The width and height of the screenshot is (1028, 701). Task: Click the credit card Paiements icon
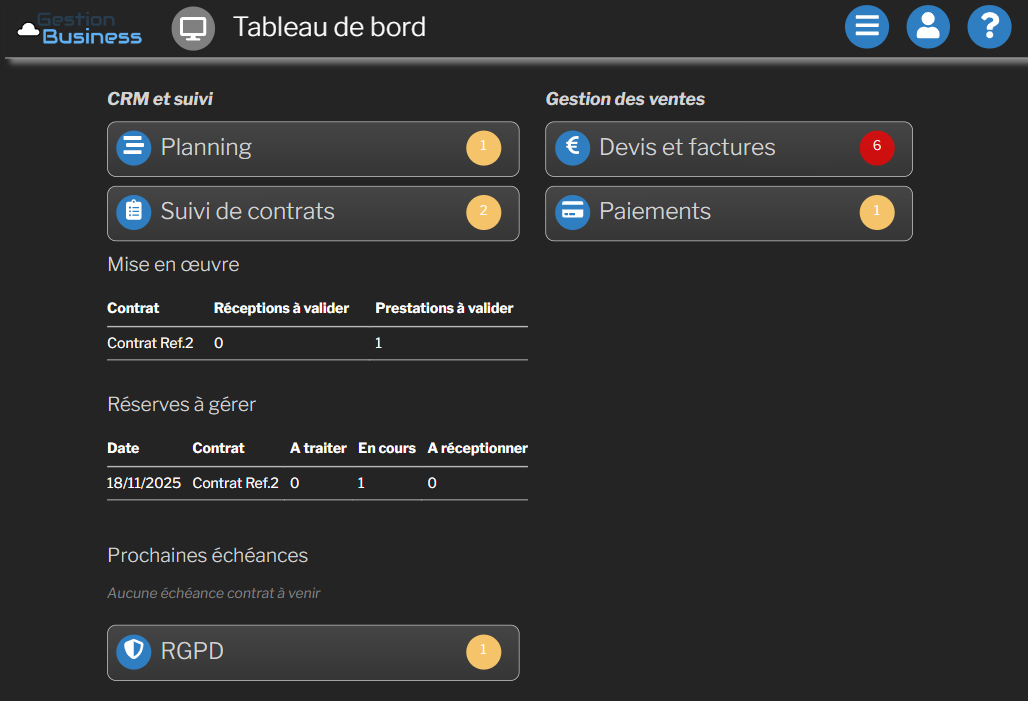coord(572,212)
